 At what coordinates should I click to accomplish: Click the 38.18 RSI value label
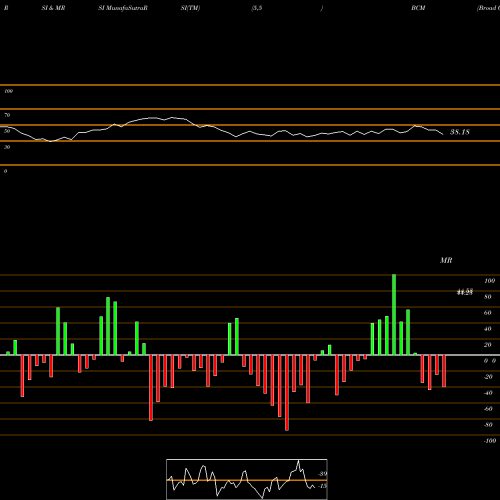pos(460,132)
